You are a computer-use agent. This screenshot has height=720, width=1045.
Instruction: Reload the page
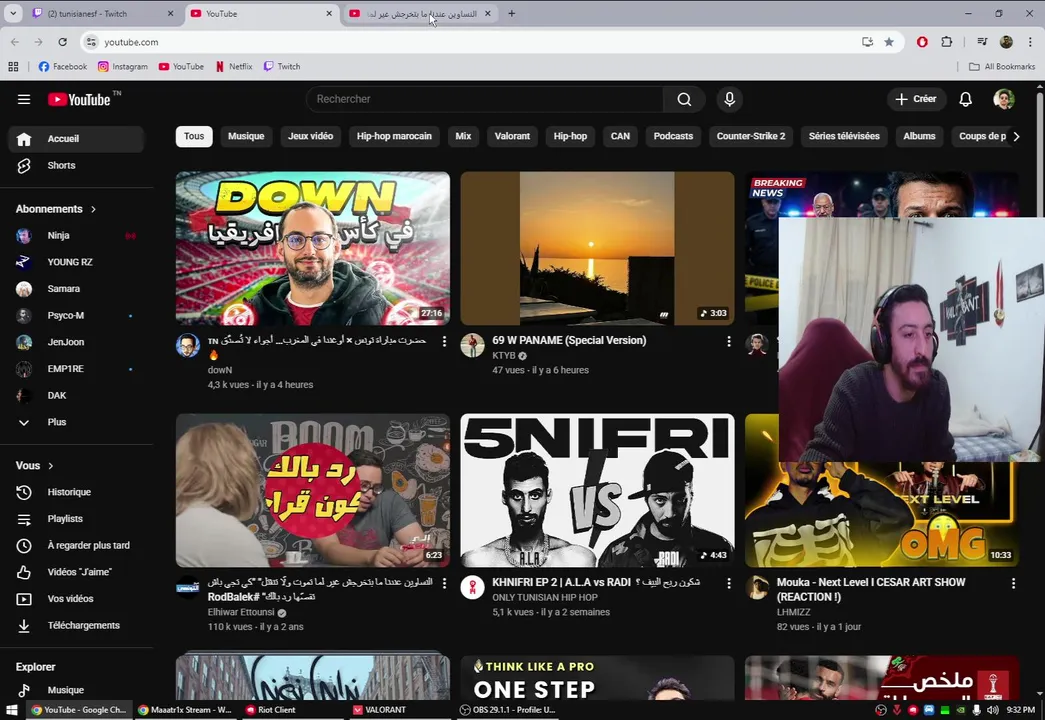pos(62,42)
